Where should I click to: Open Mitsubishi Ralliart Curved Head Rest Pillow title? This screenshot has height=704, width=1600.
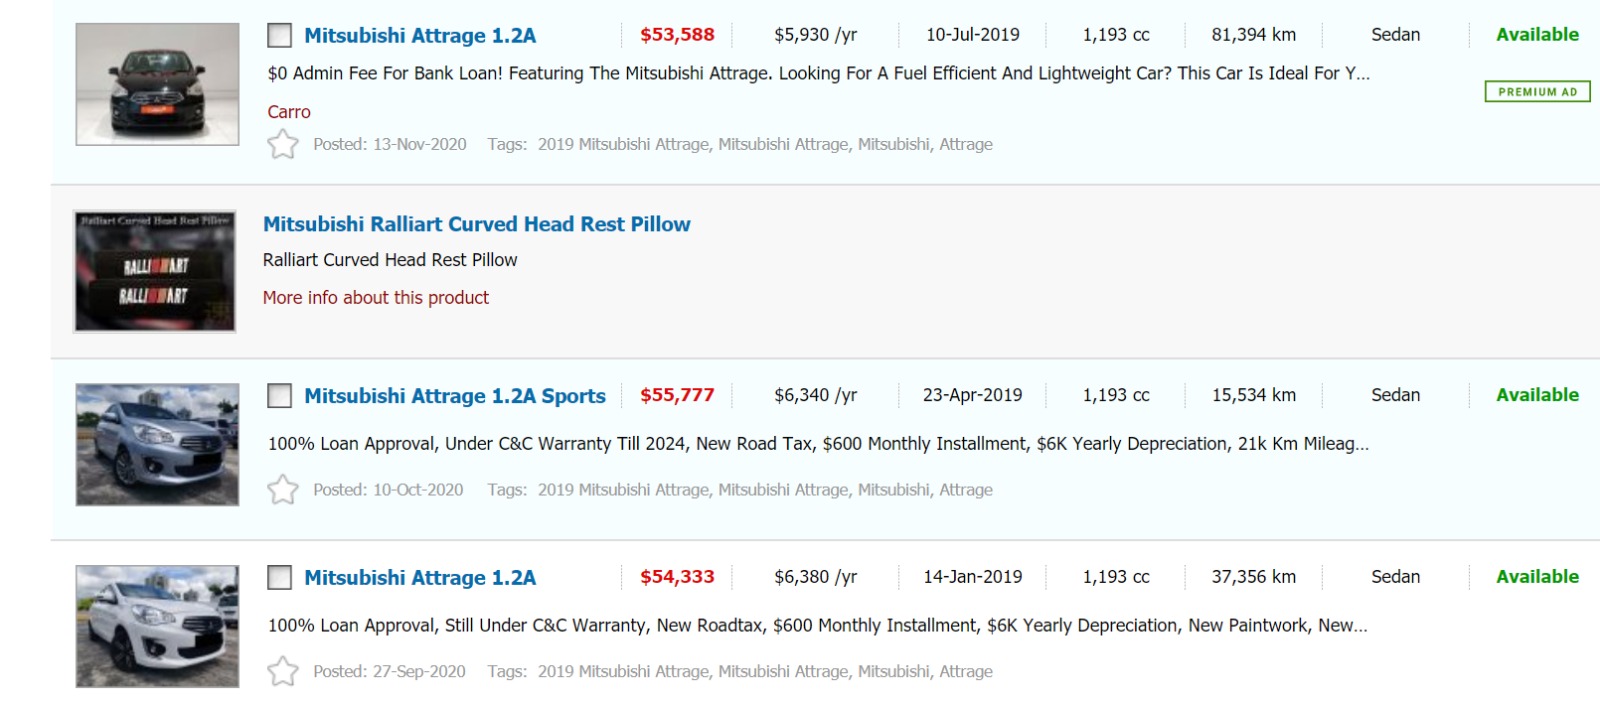(x=476, y=224)
